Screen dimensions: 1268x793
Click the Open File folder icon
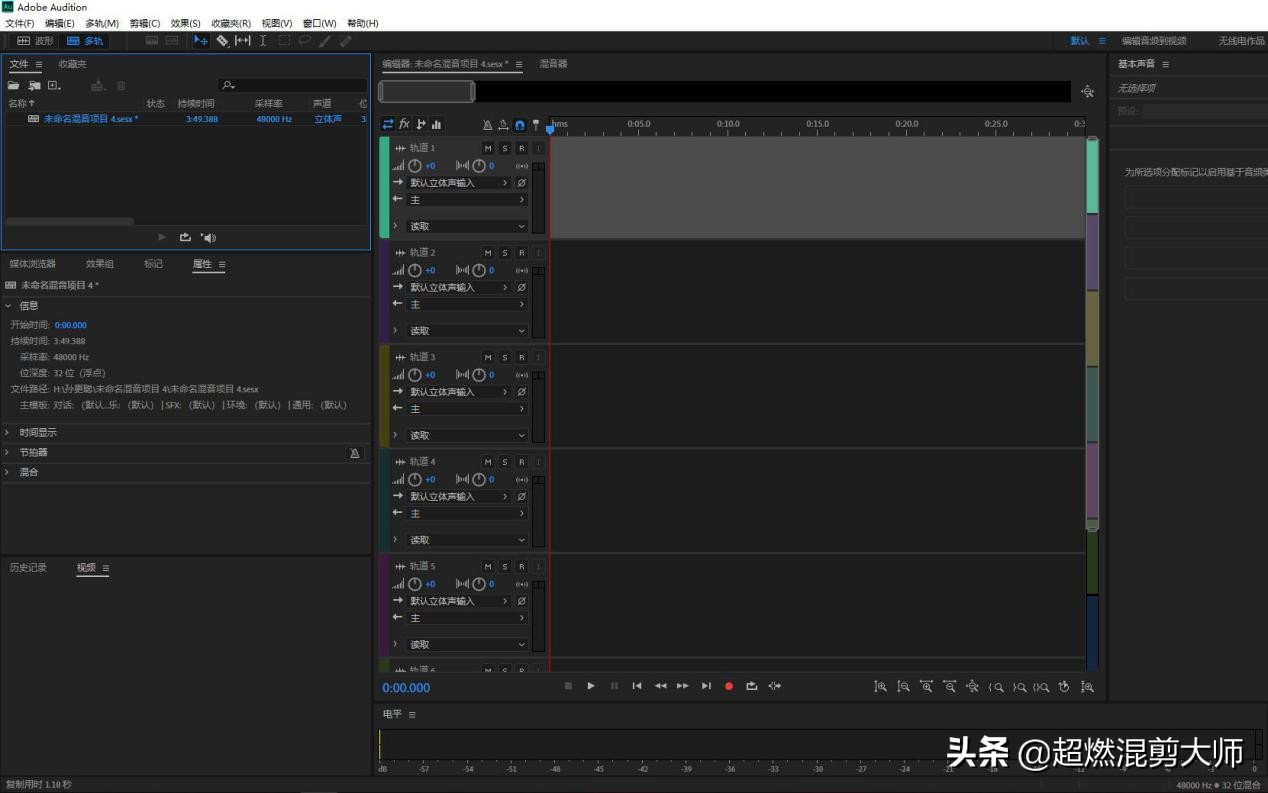pyautogui.click(x=14, y=86)
